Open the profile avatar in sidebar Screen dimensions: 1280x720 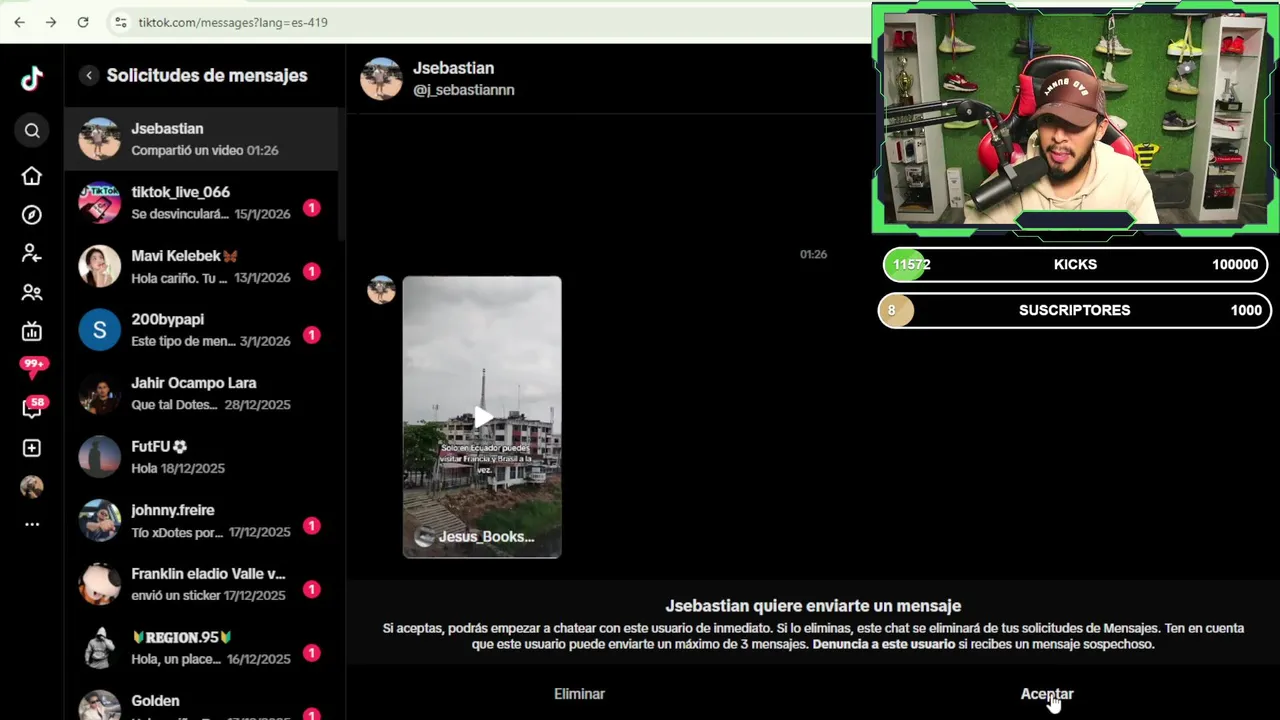[x=32, y=487]
